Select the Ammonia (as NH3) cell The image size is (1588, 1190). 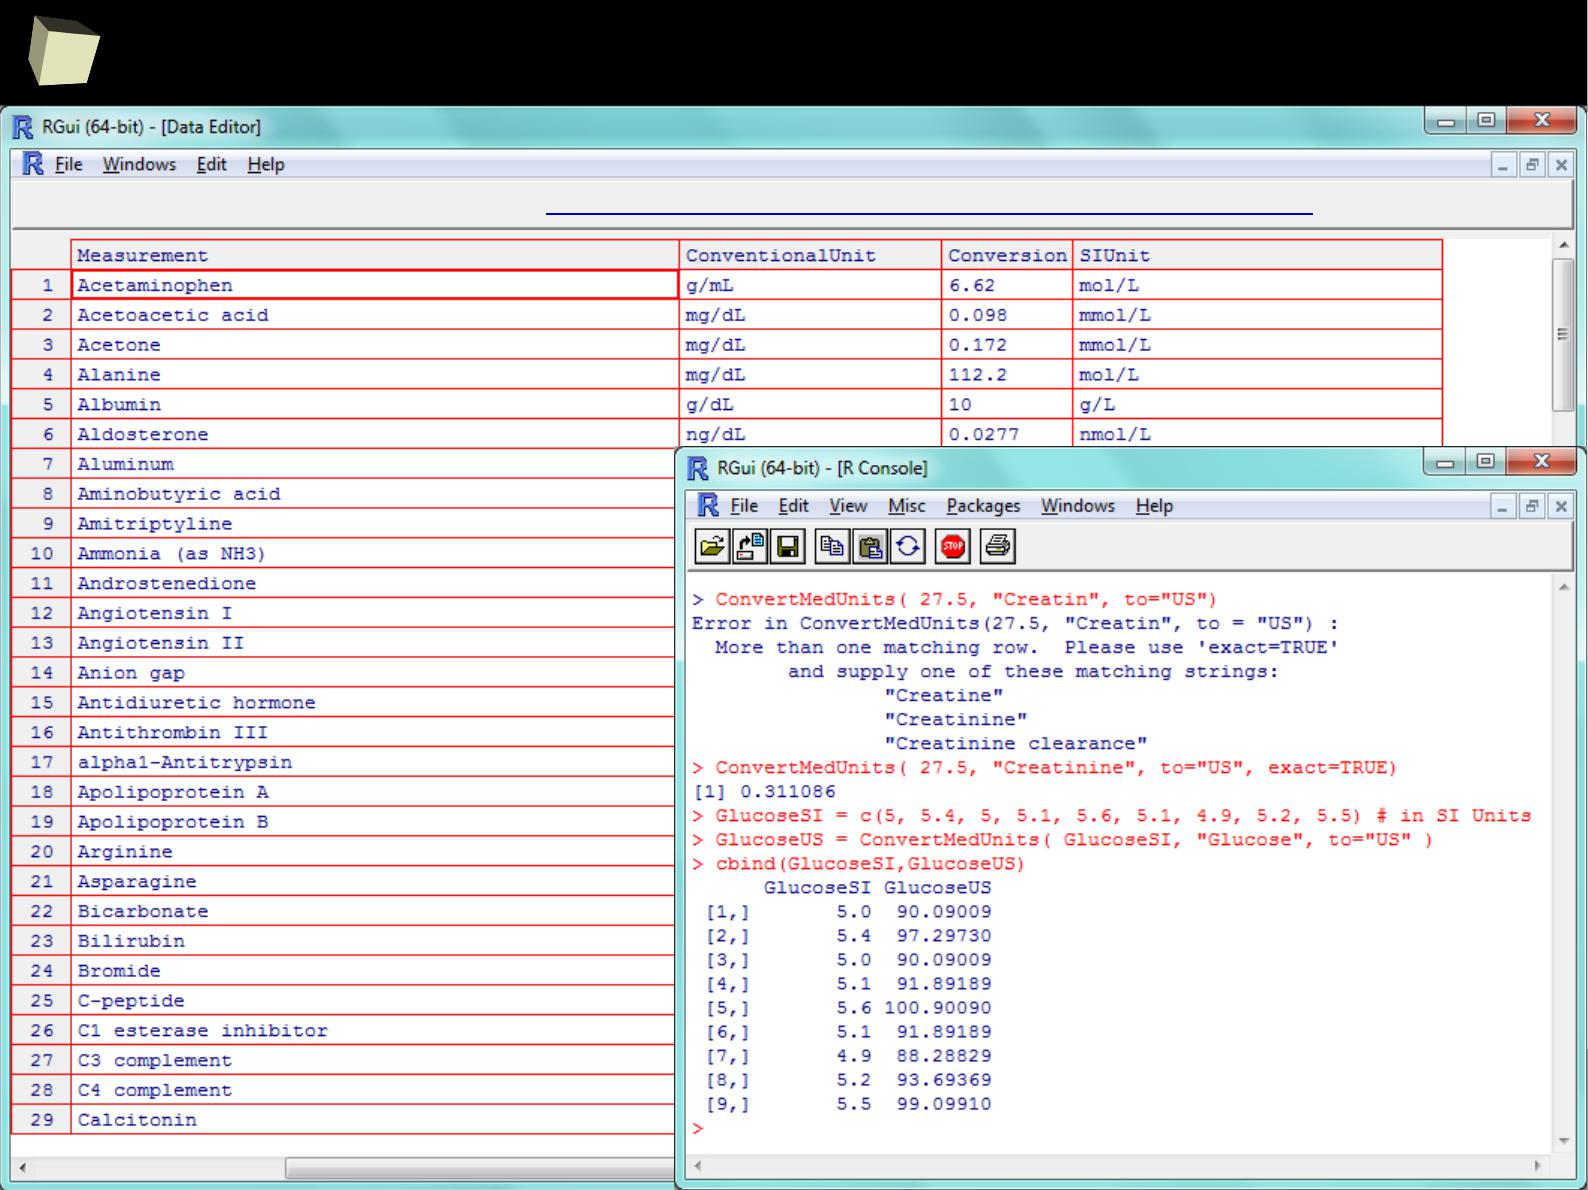373,553
